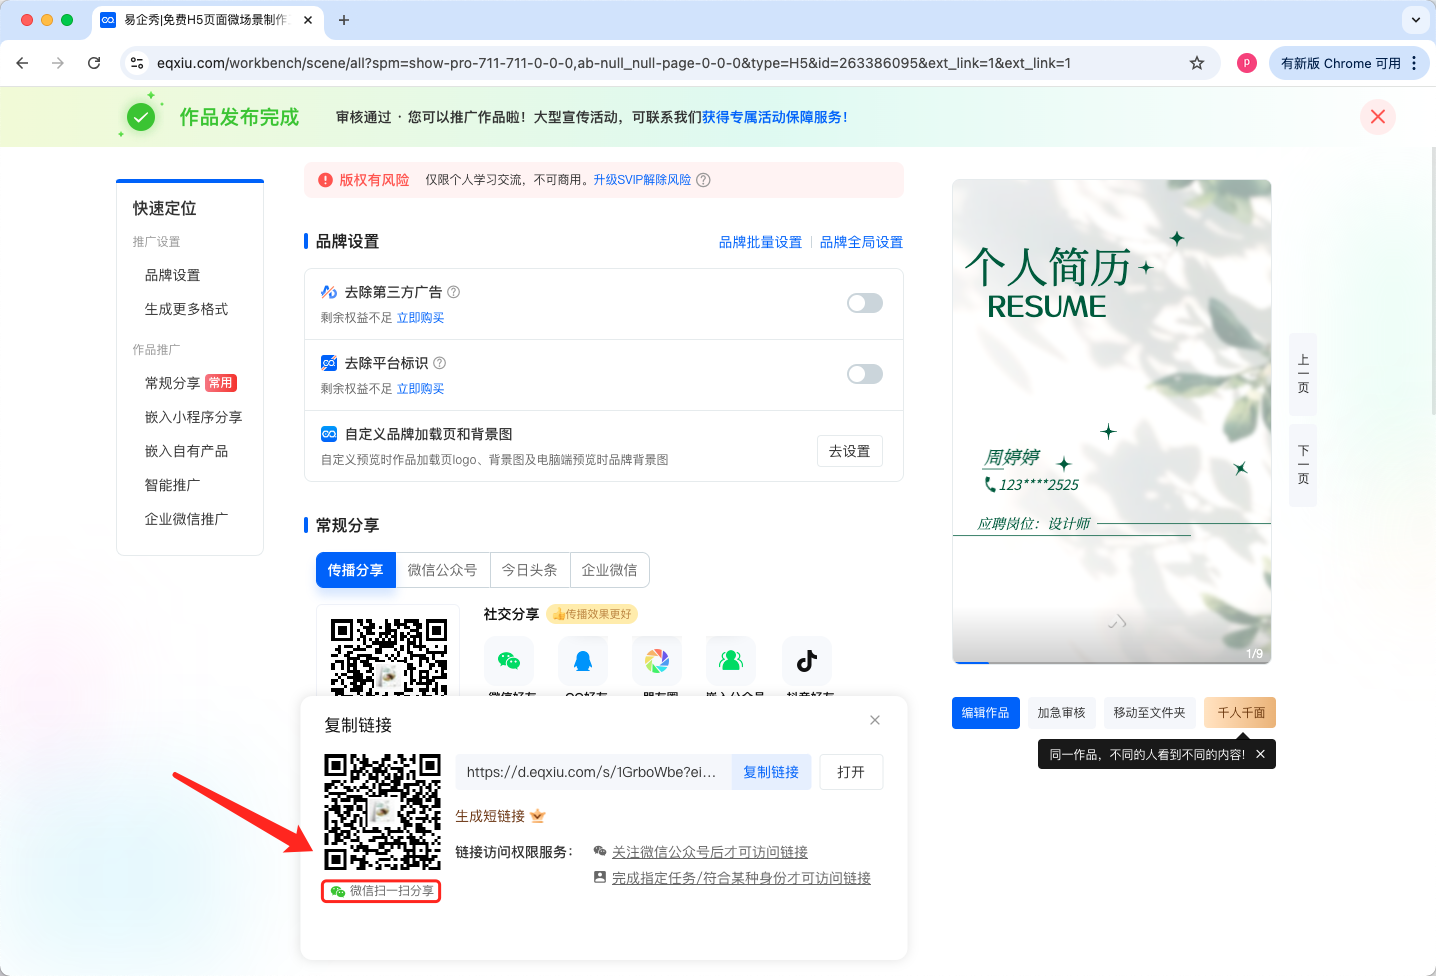Viewport: 1436px width, 976px height.
Task: Jump to 常规分享 in quick nav
Action: coord(172,383)
